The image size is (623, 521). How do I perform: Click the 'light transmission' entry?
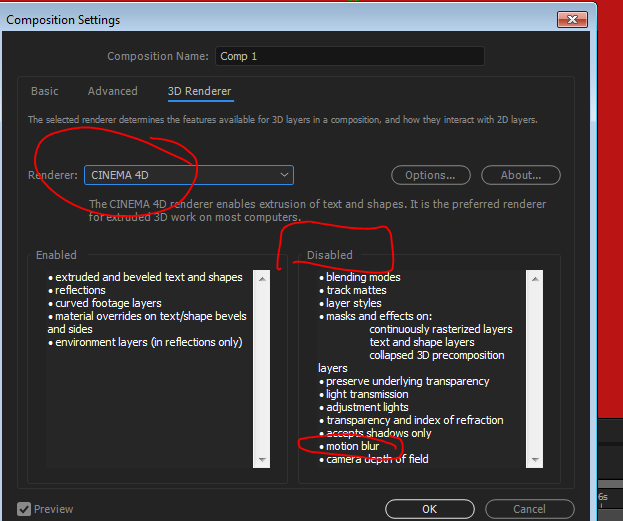point(364,394)
